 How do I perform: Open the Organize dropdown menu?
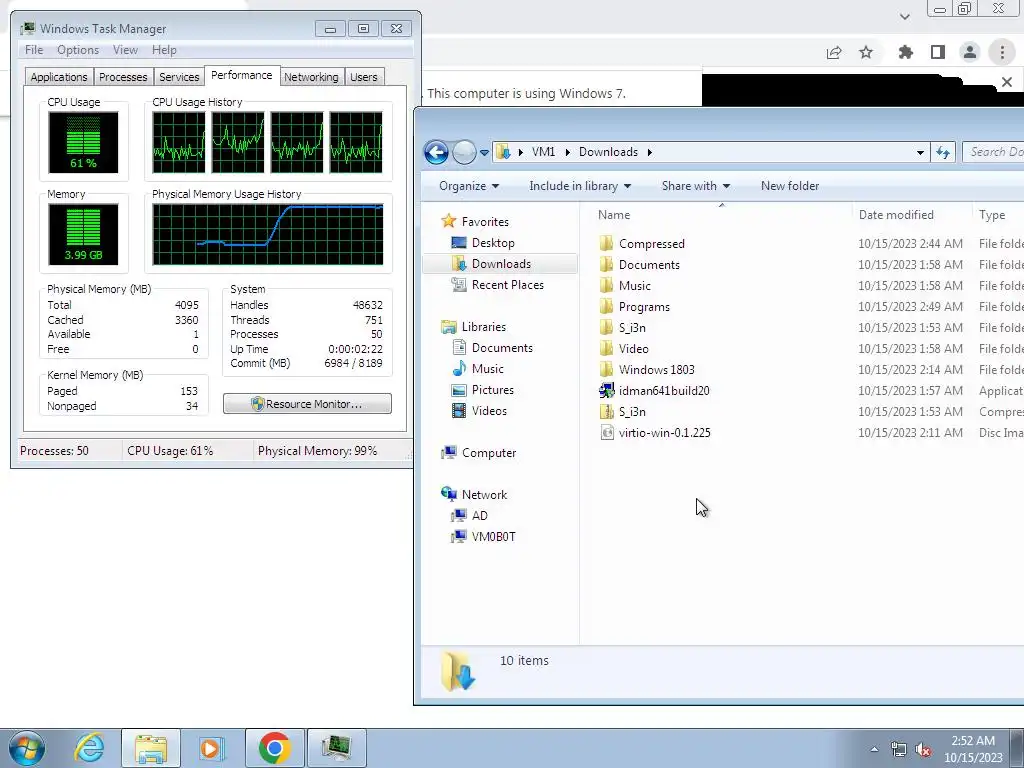(x=469, y=186)
